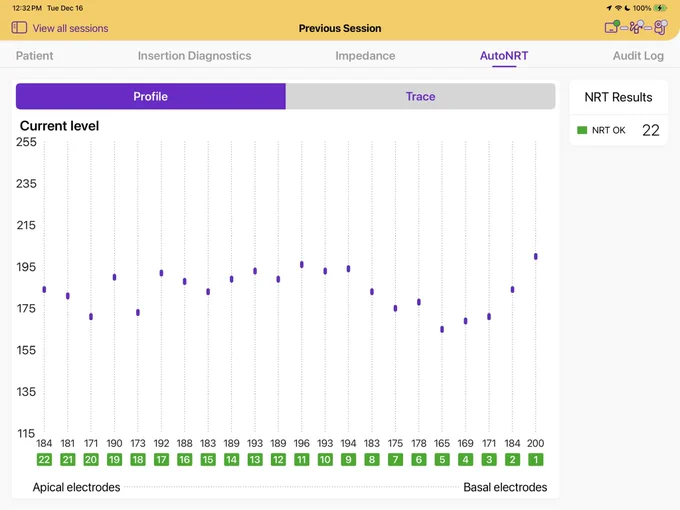This screenshot has height=510, width=680.
Task: Go to the Impedance tab
Action: [365, 56]
